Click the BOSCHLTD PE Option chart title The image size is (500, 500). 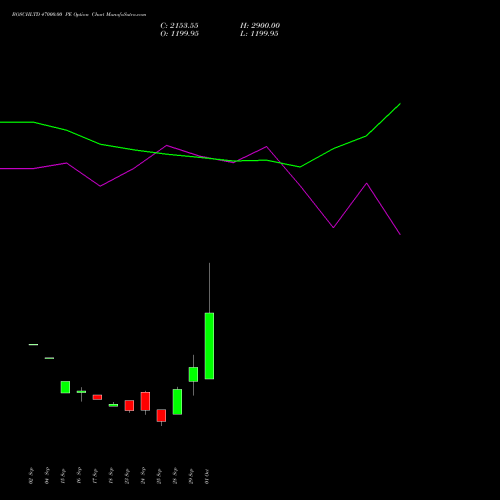click(x=79, y=15)
